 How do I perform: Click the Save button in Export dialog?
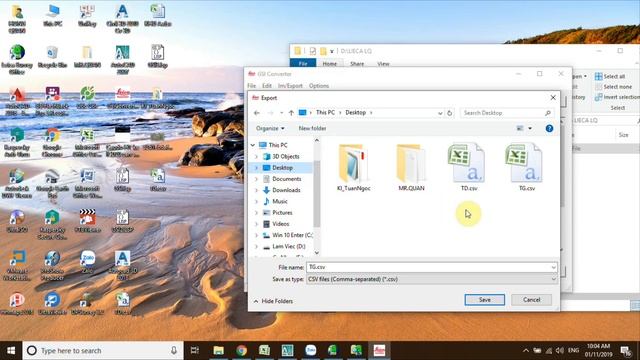click(x=484, y=300)
